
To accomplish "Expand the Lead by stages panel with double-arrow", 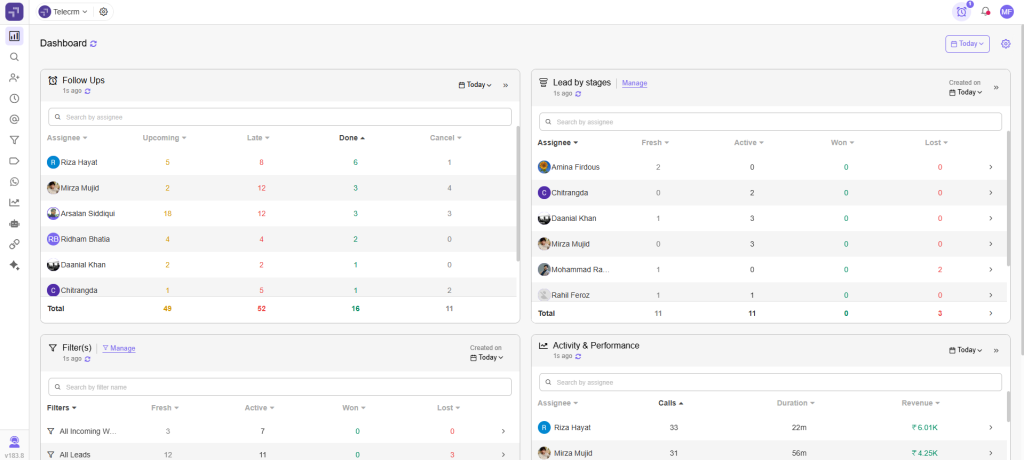I will pos(996,87).
